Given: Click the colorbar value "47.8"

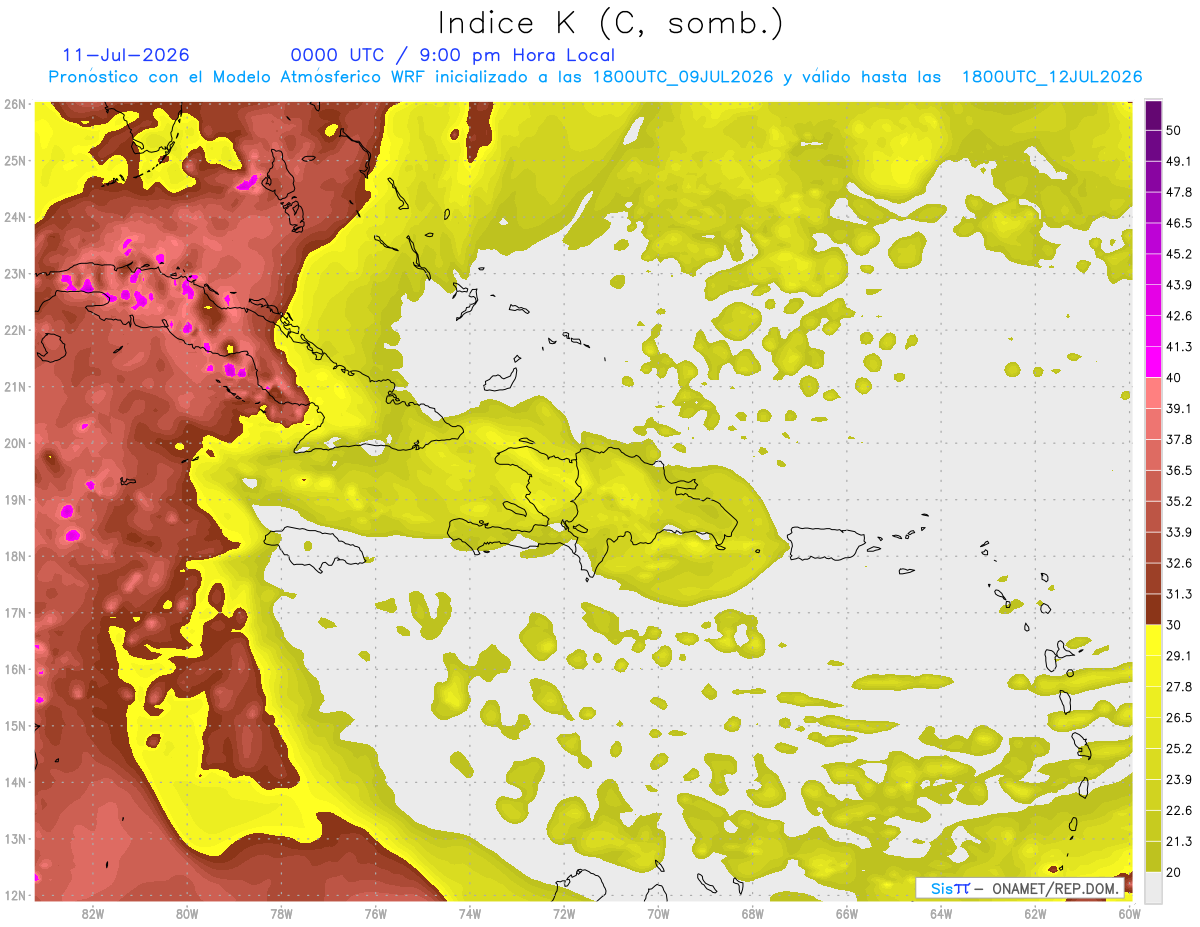Looking at the screenshot, I should click(x=1179, y=192).
